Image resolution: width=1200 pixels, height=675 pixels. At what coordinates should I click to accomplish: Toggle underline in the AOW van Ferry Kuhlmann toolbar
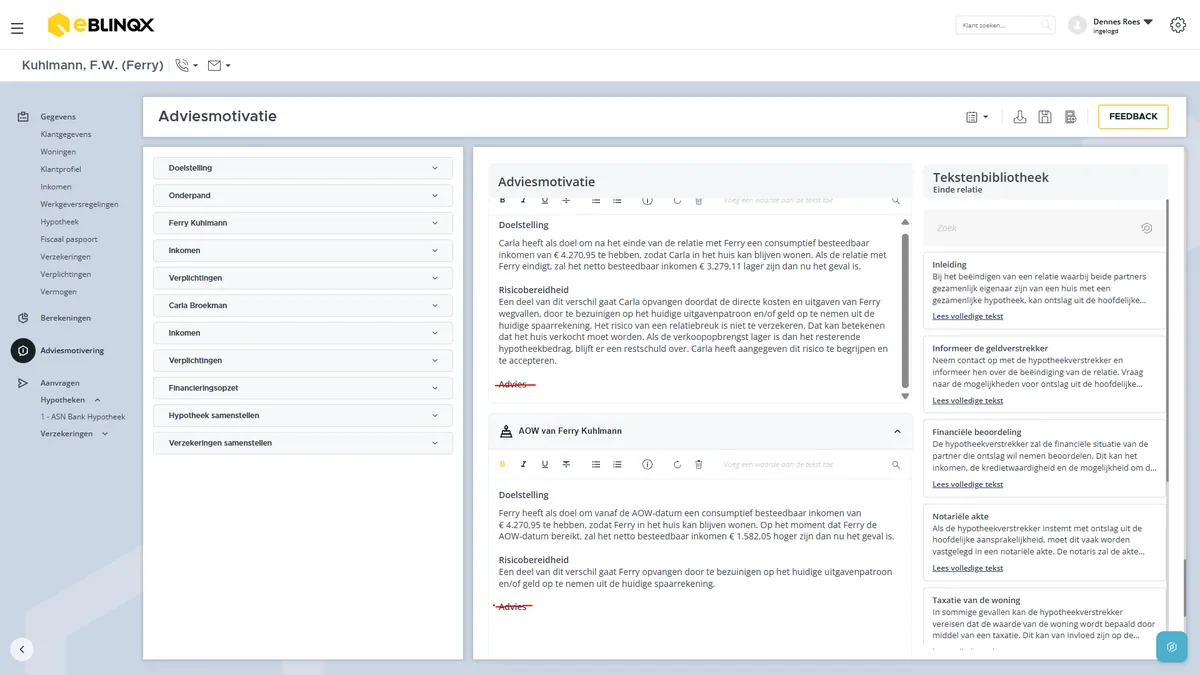(x=545, y=464)
